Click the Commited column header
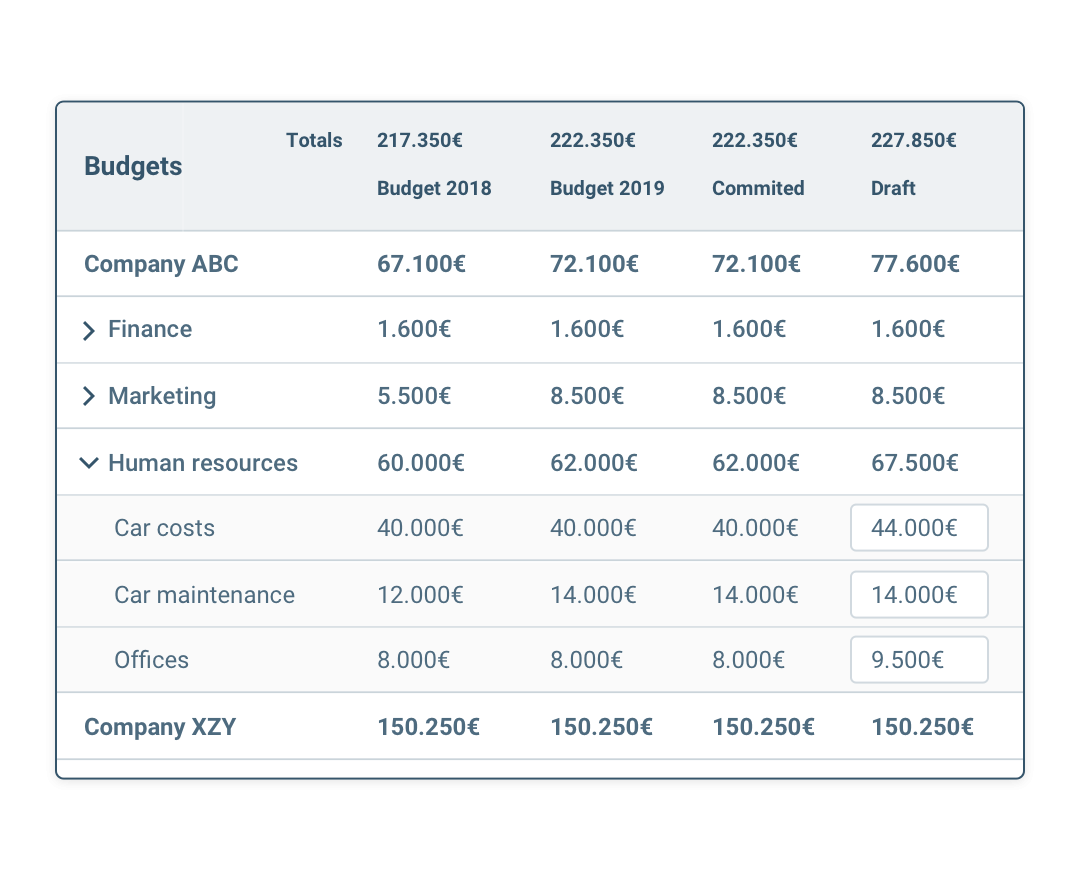1080x880 pixels. click(x=758, y=188)
